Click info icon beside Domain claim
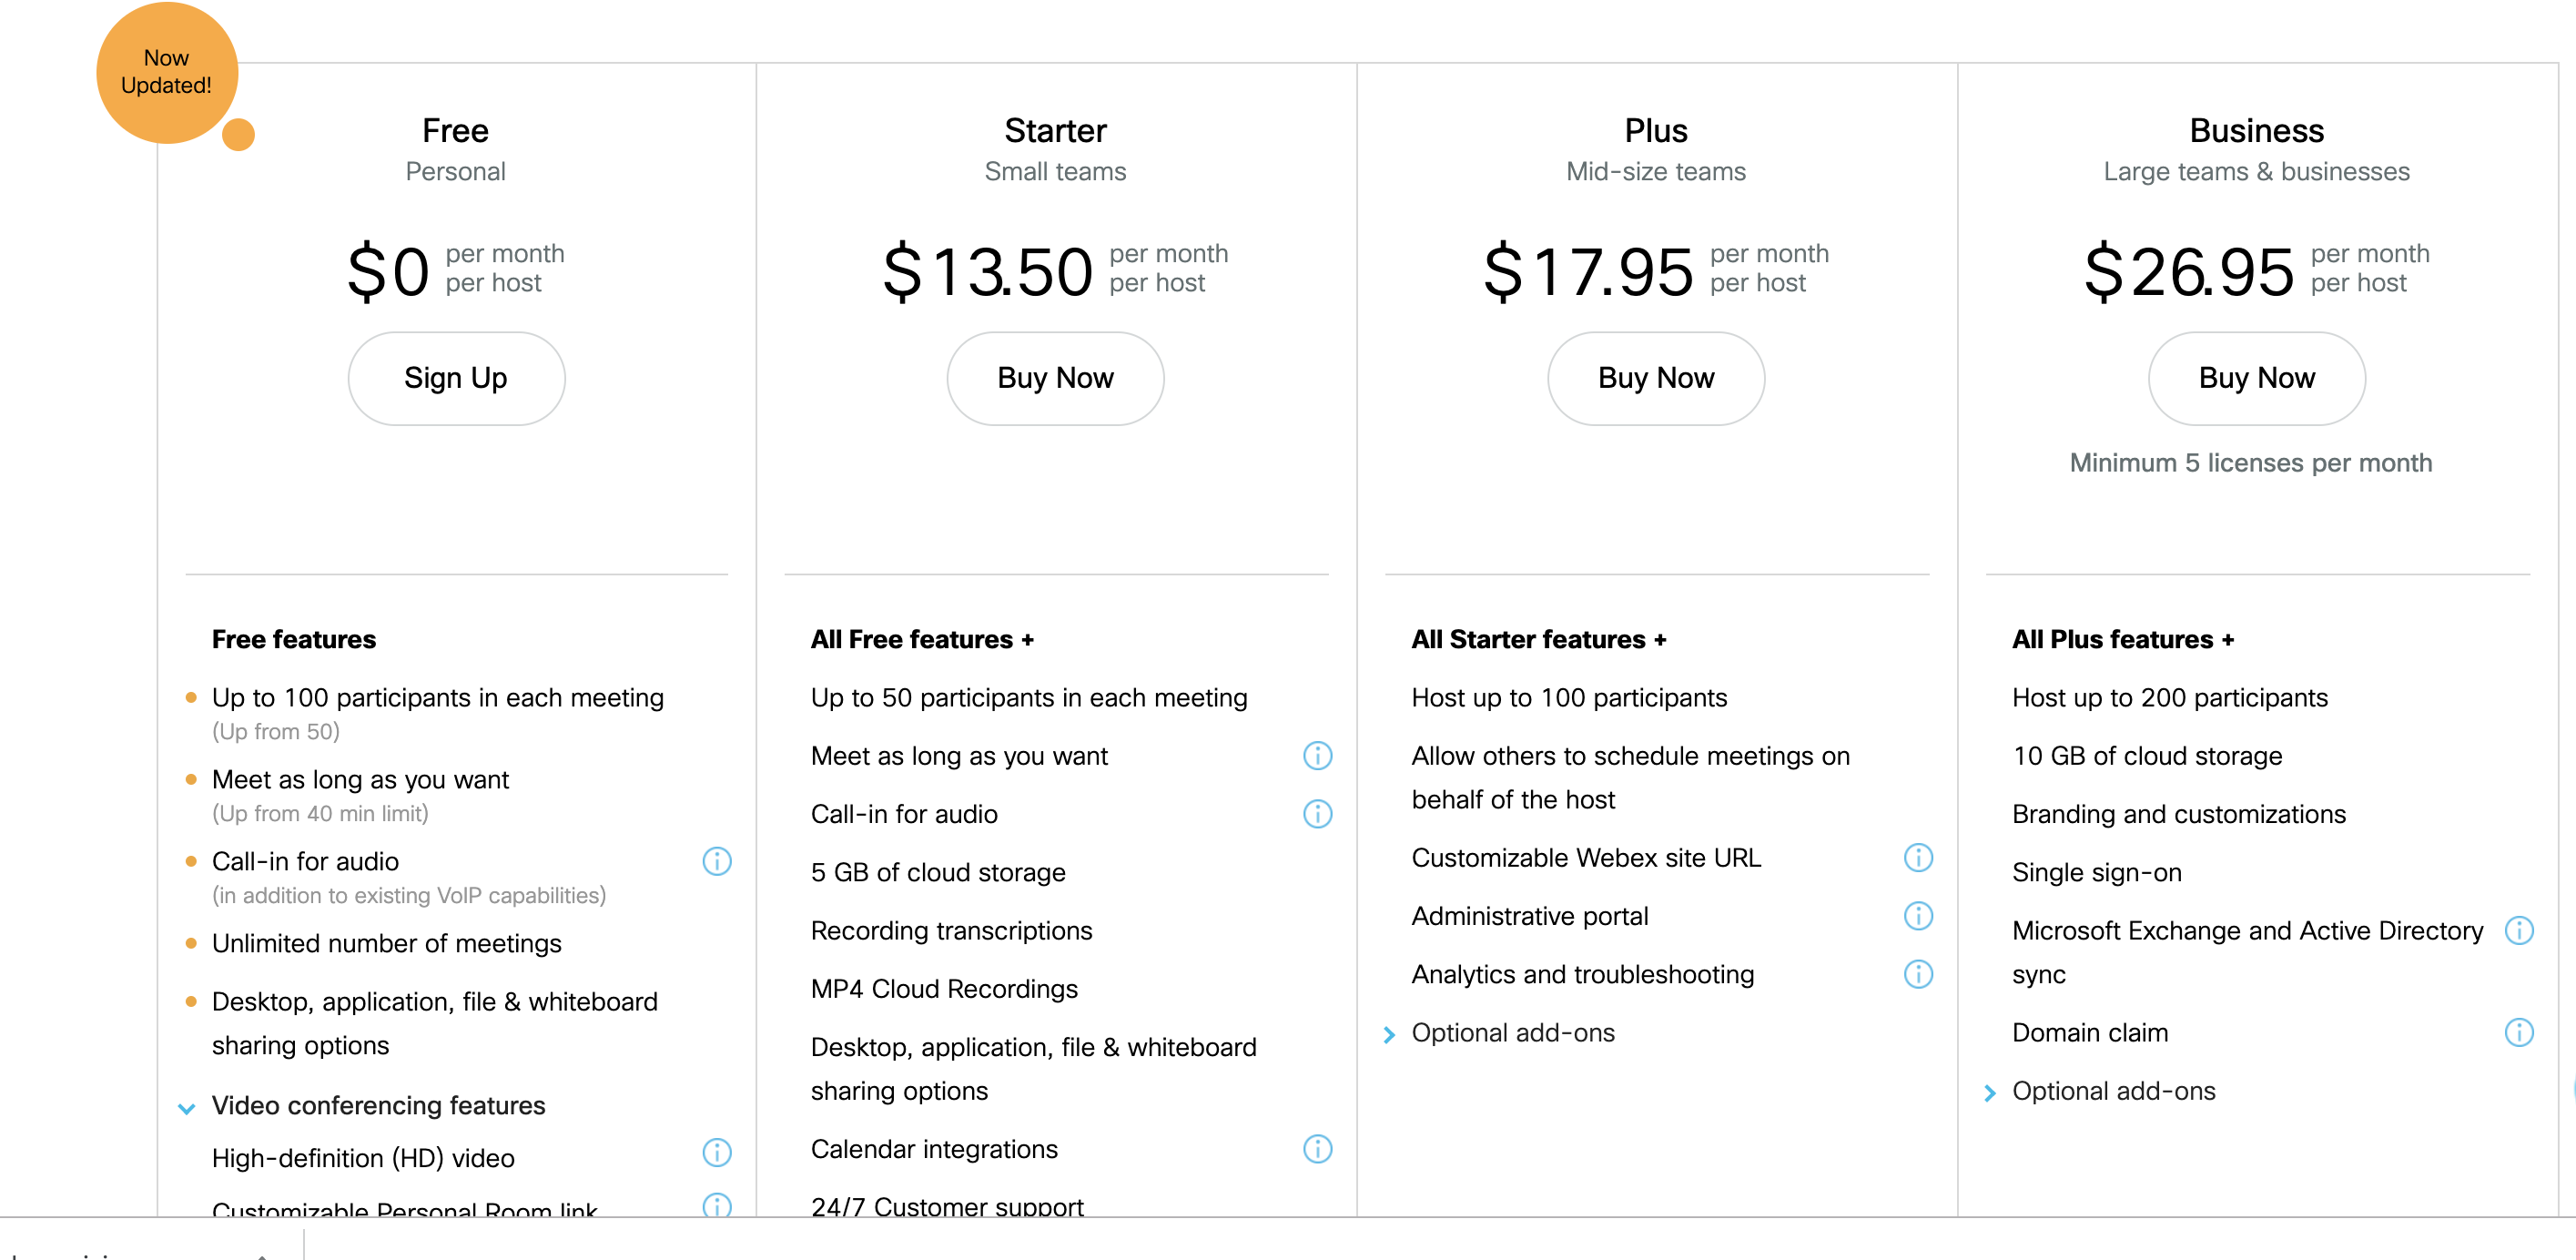This screenshot has height=1260, width=2576. click(x=2519, y=1032)
